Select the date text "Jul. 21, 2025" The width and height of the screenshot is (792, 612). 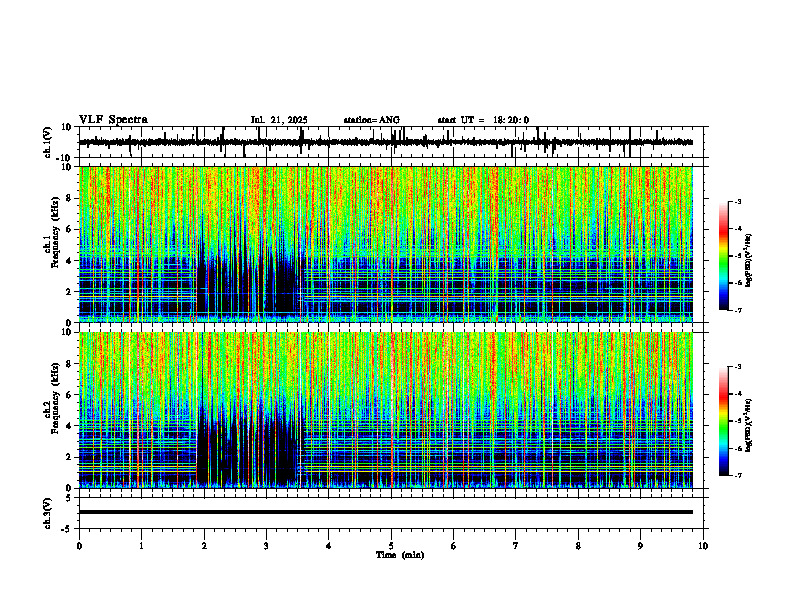tap(279, 120)
